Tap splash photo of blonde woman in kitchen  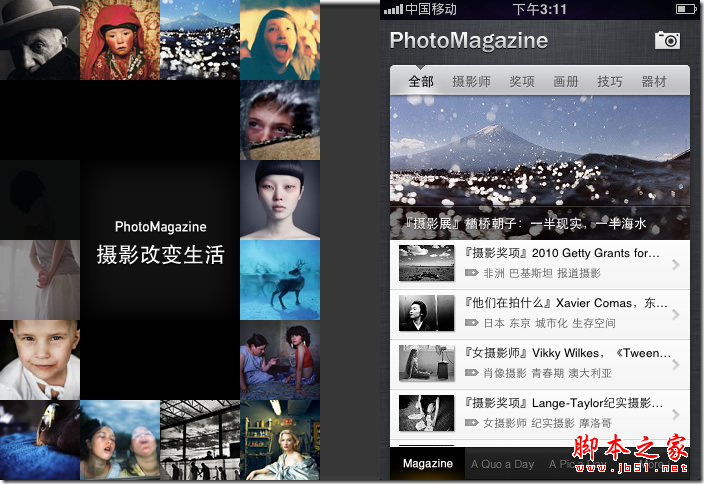click(280, 440)
